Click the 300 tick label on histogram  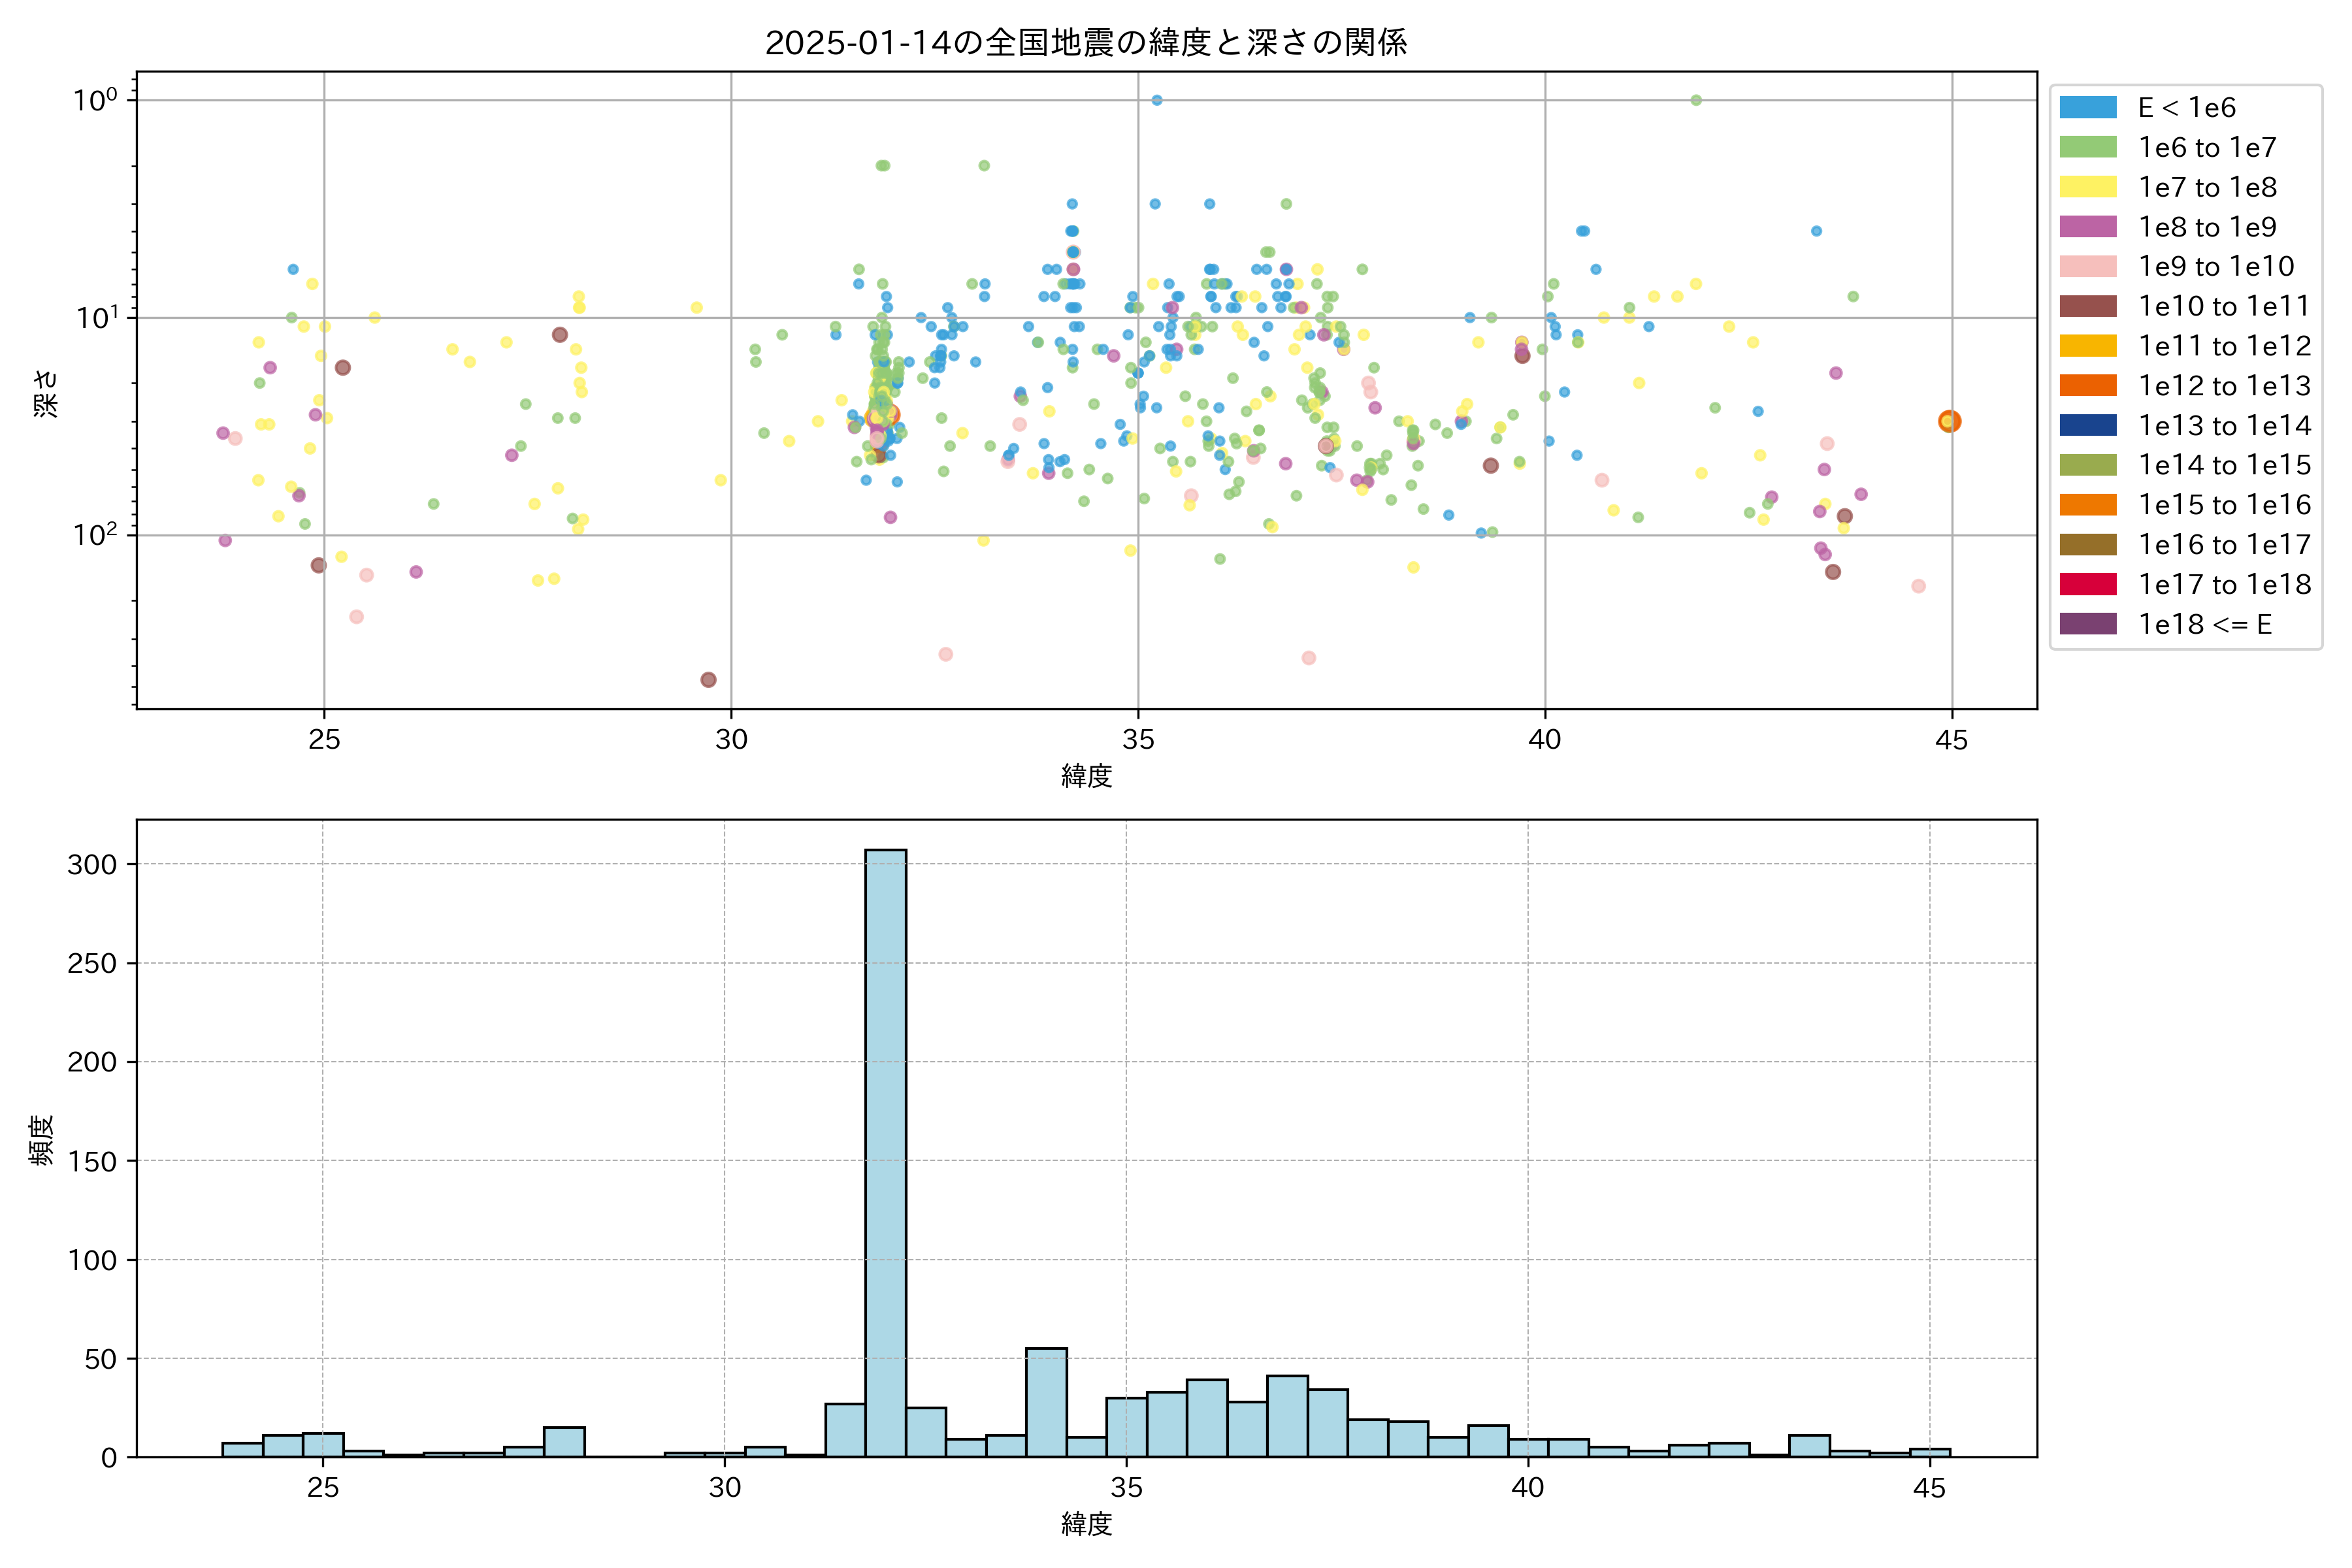click(92, 864)
